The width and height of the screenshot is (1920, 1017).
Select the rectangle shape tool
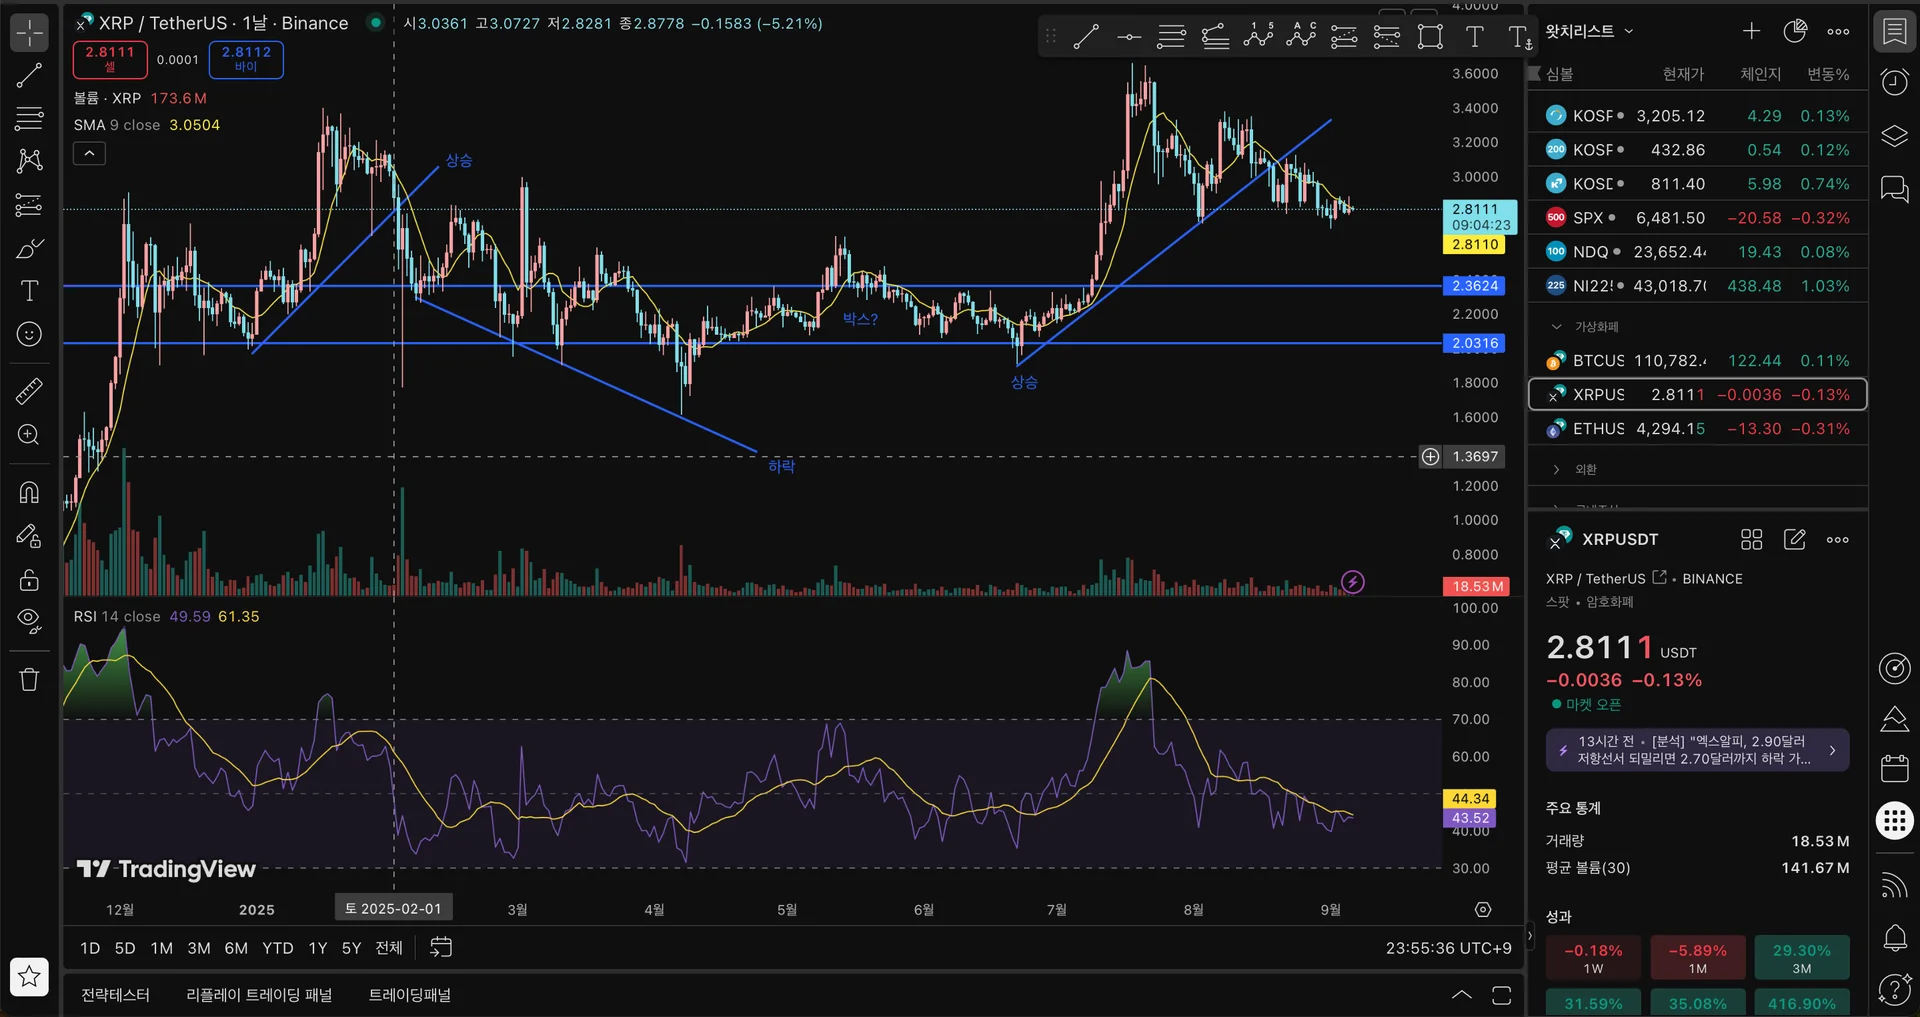click(x=1431, y=37)
